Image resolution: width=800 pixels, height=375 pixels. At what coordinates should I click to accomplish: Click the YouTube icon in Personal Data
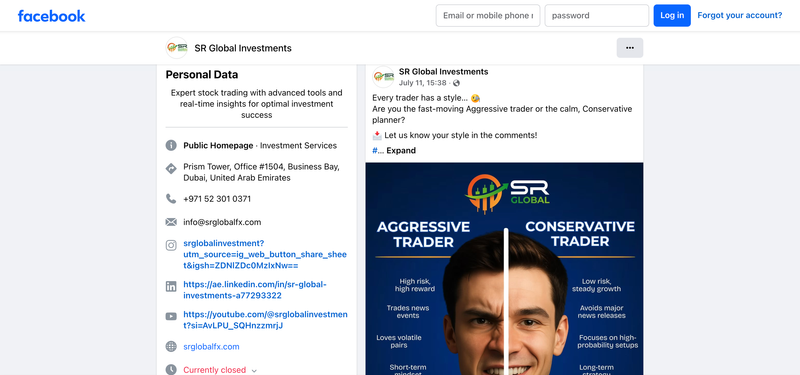[x=171, y=316]
